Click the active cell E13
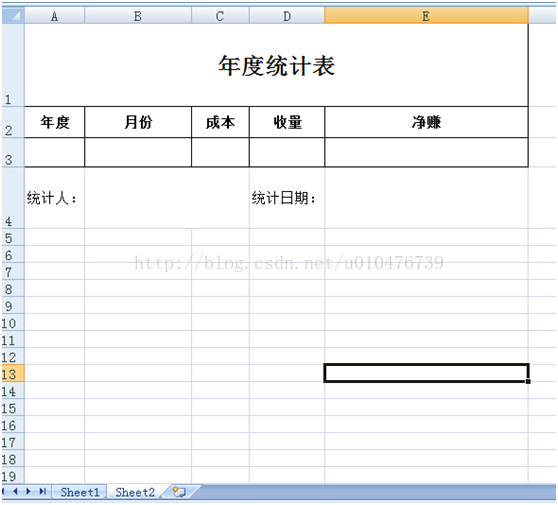 click(x=426, y=373)
